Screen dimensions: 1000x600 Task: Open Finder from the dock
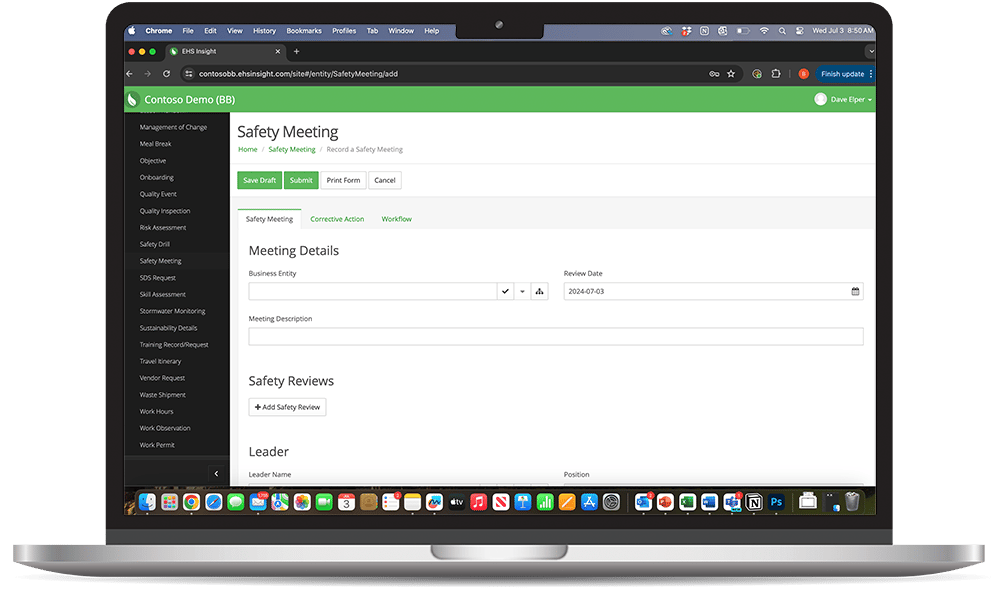pos(147,502)
